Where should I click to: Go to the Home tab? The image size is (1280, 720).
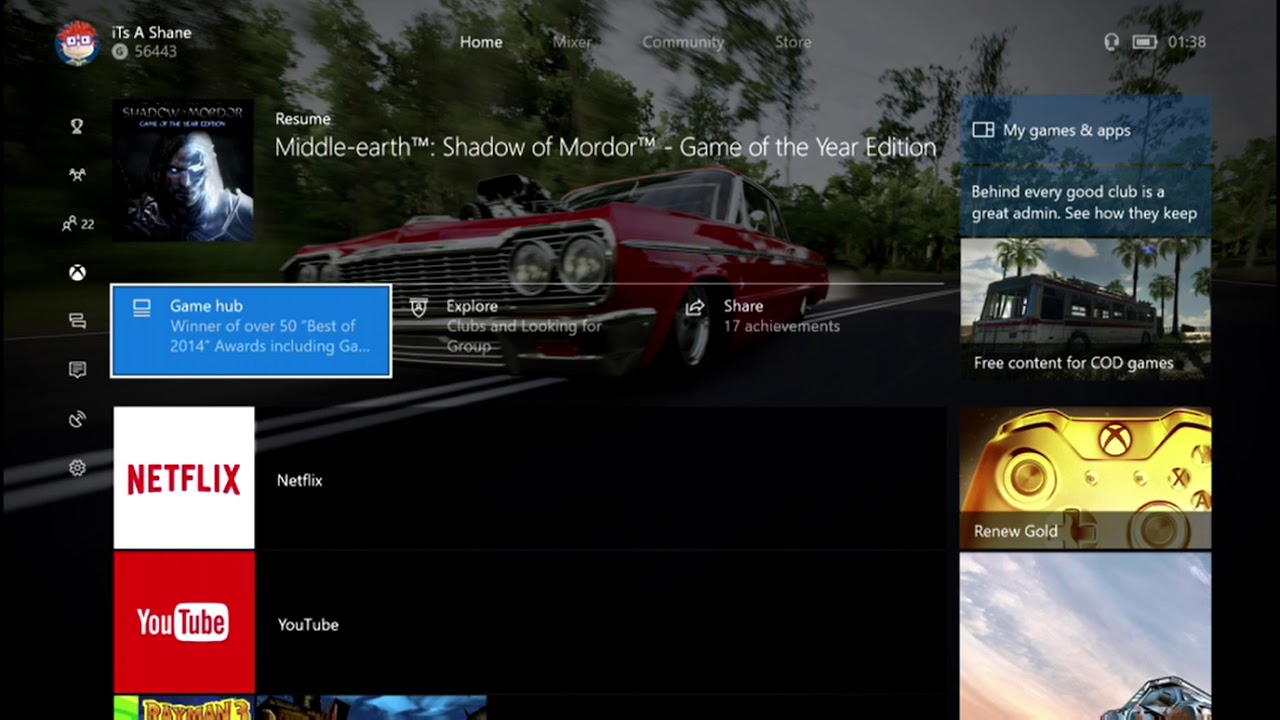(x=481, y=42)
